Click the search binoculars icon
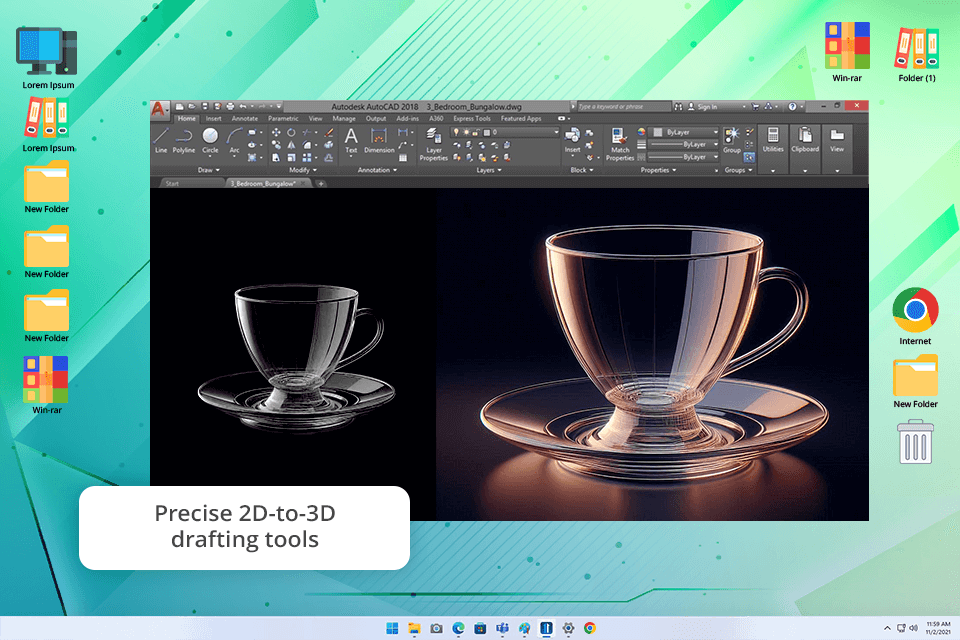 [678, 107]
